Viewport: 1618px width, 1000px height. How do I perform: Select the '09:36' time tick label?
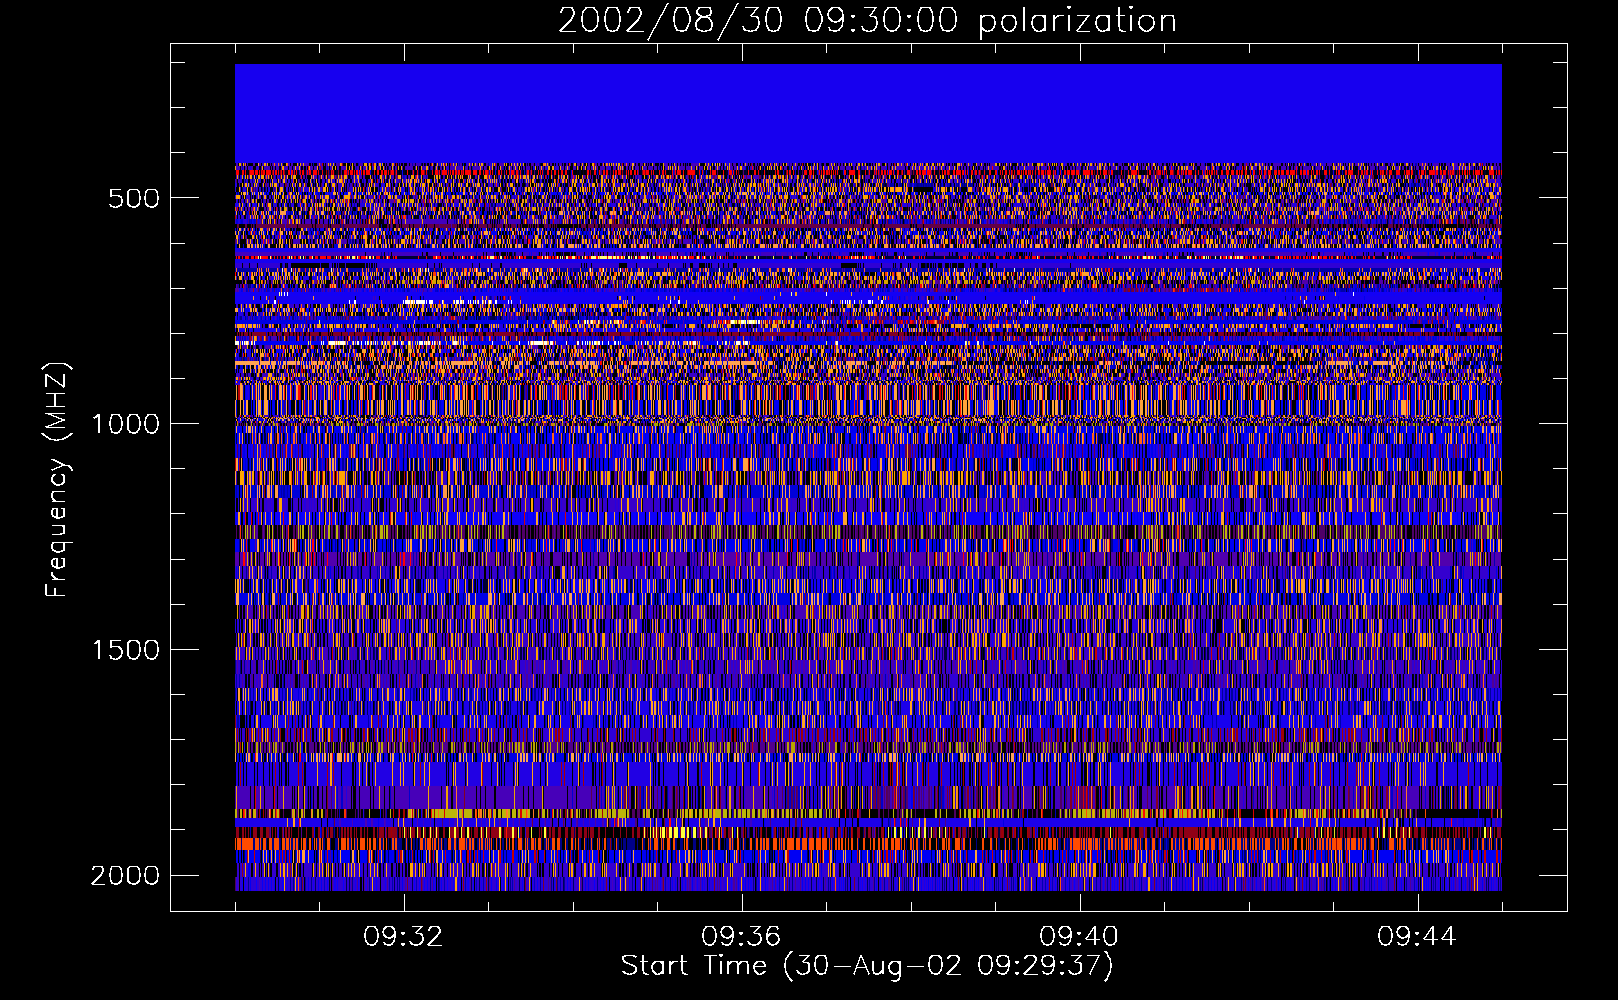tap(741, 937)
